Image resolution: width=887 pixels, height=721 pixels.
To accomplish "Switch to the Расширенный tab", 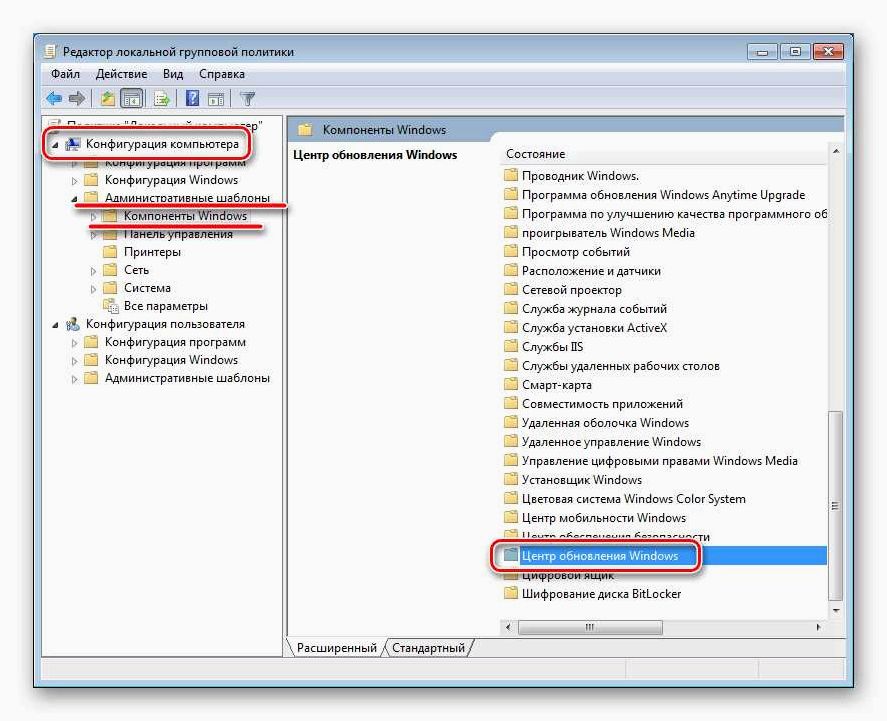I will pos(337,648).
